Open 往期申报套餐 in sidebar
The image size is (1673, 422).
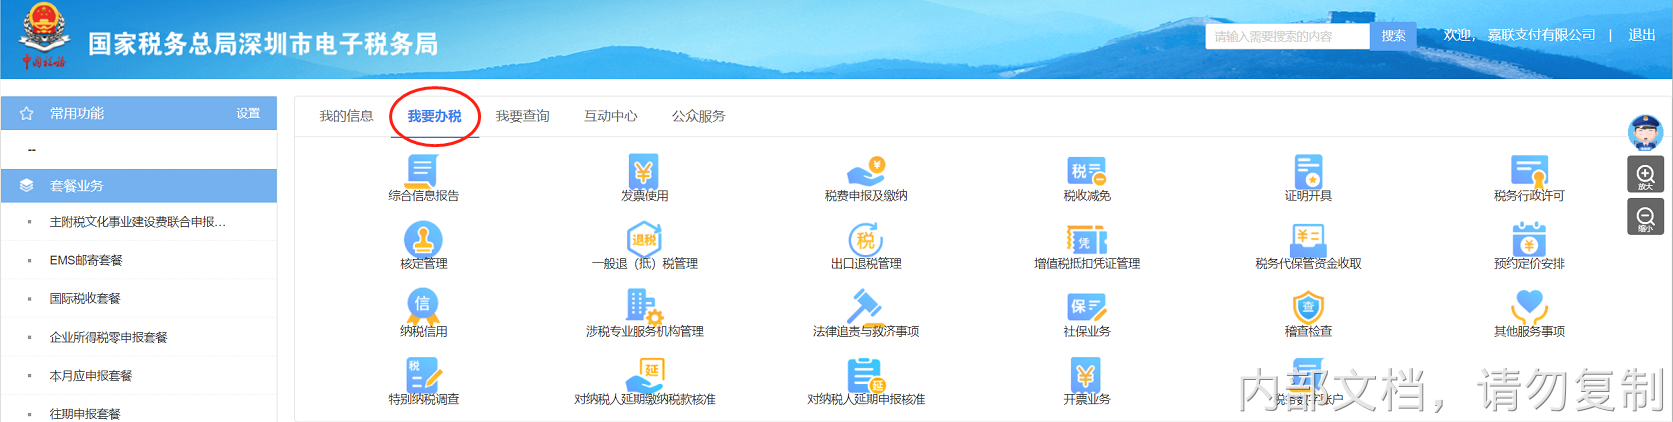click(85, 413)
